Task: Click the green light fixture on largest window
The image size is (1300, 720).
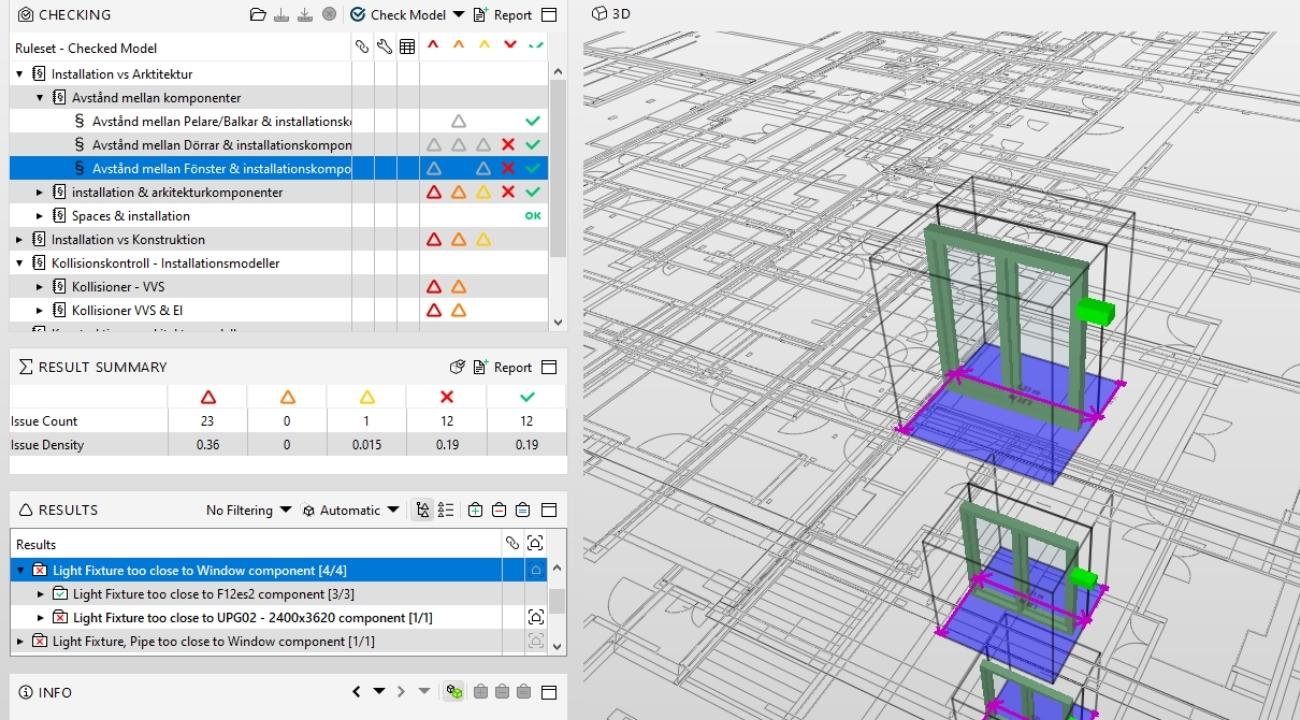Action: pyautogui.click(x=1094, y=311)
